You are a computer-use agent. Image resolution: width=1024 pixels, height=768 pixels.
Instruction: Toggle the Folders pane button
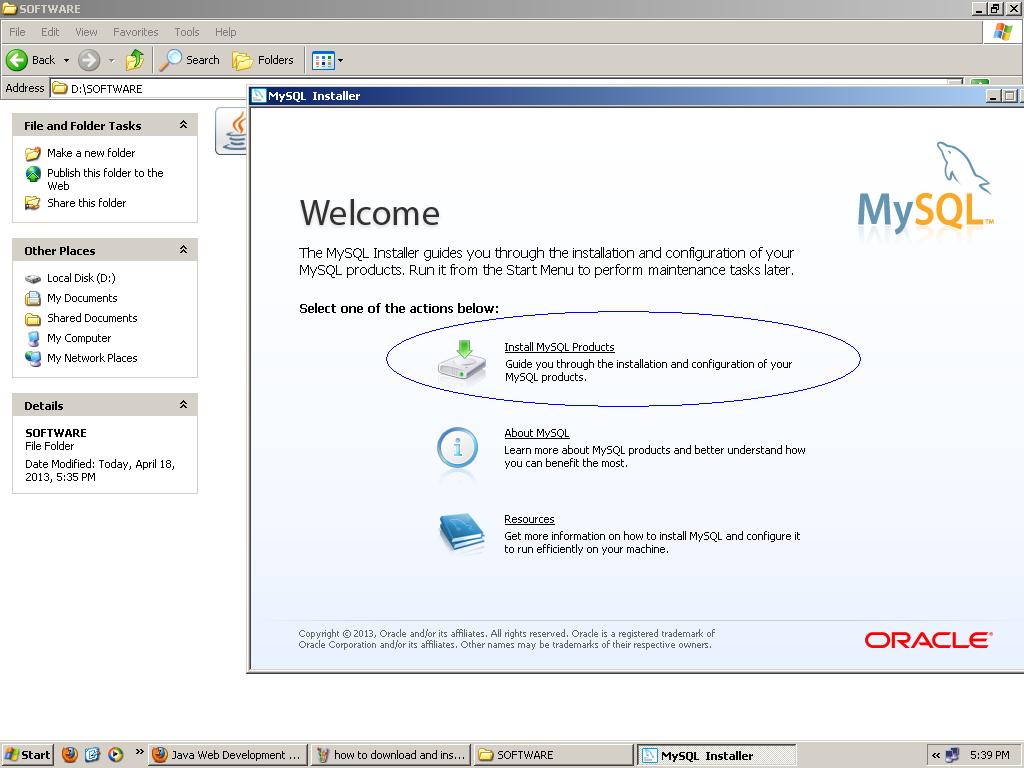click(x=263, y=60)
